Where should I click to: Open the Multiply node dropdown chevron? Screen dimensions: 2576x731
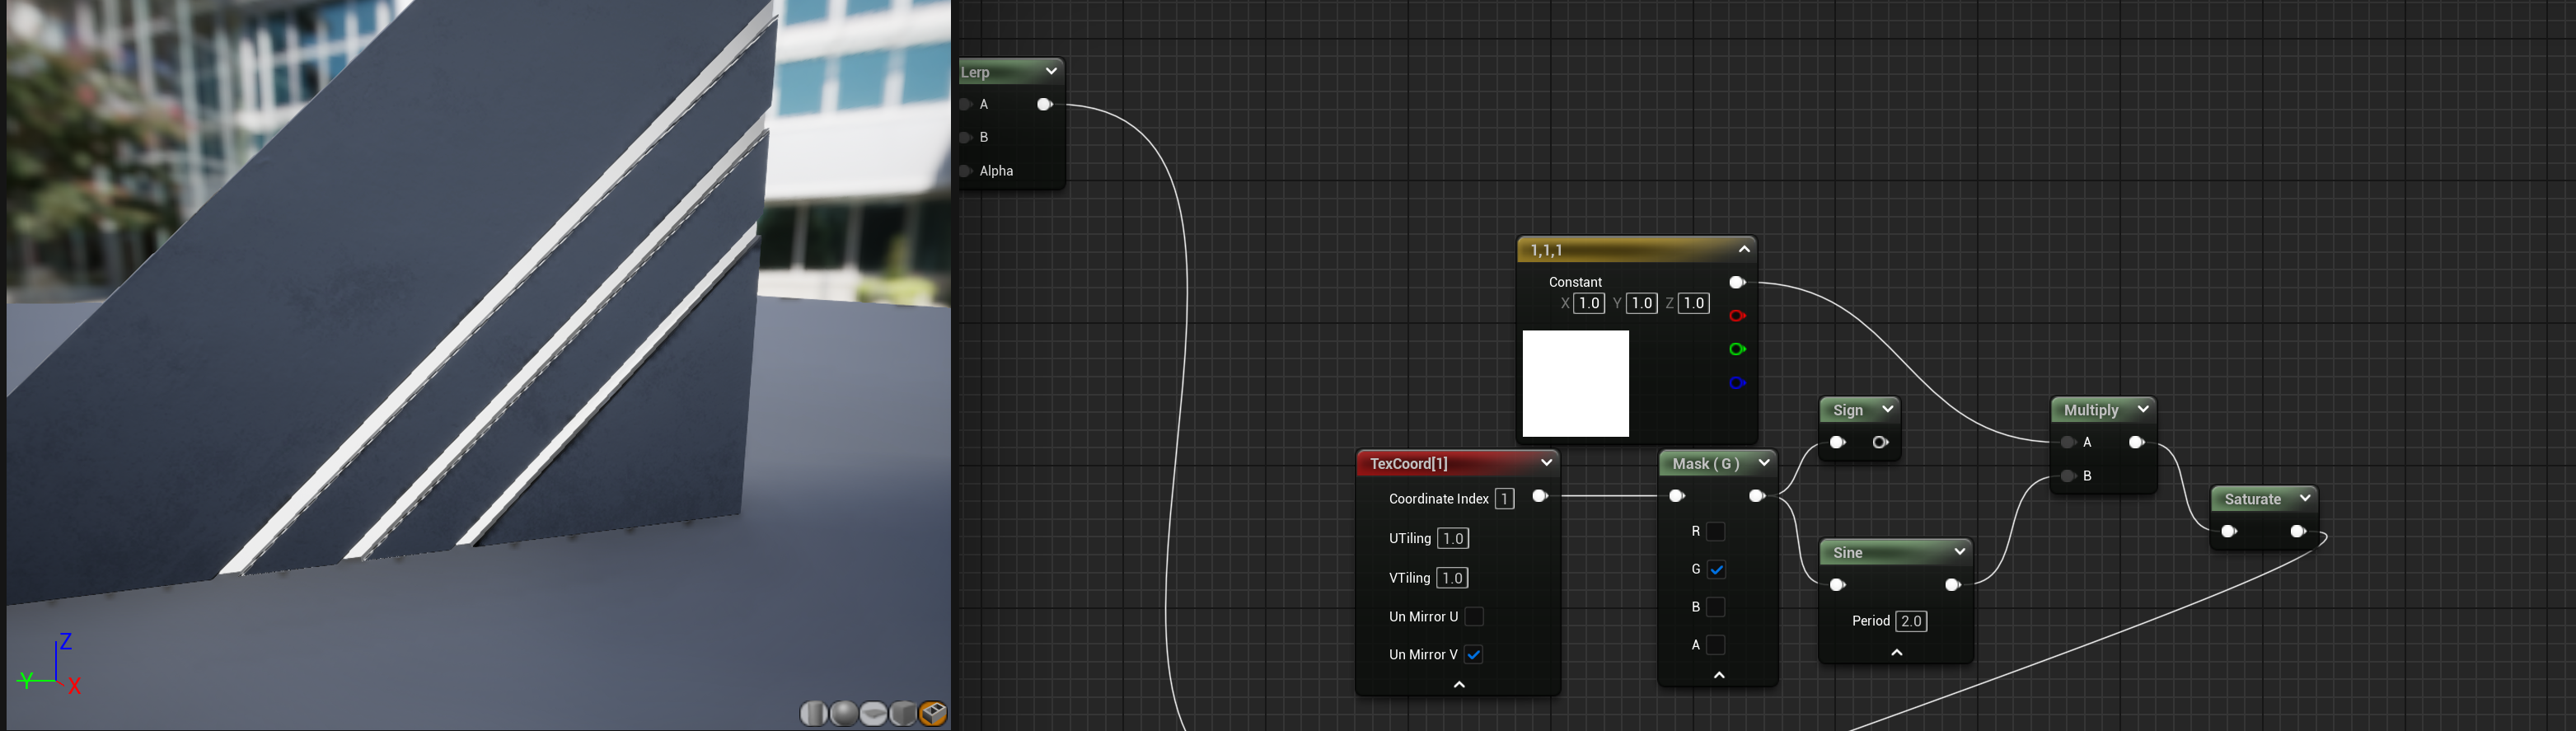(2143, 409)
